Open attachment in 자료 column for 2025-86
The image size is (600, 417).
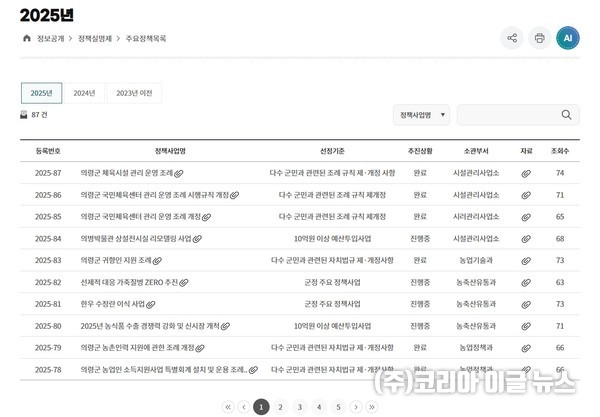pyautogui.click(x=526, y=195)
